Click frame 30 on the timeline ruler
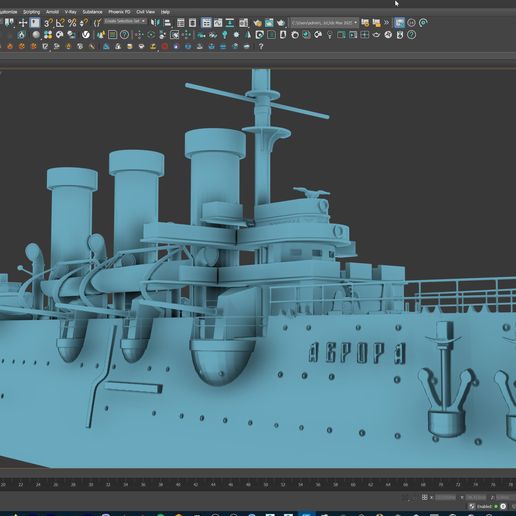516x516 pixels. coord(91,484)
